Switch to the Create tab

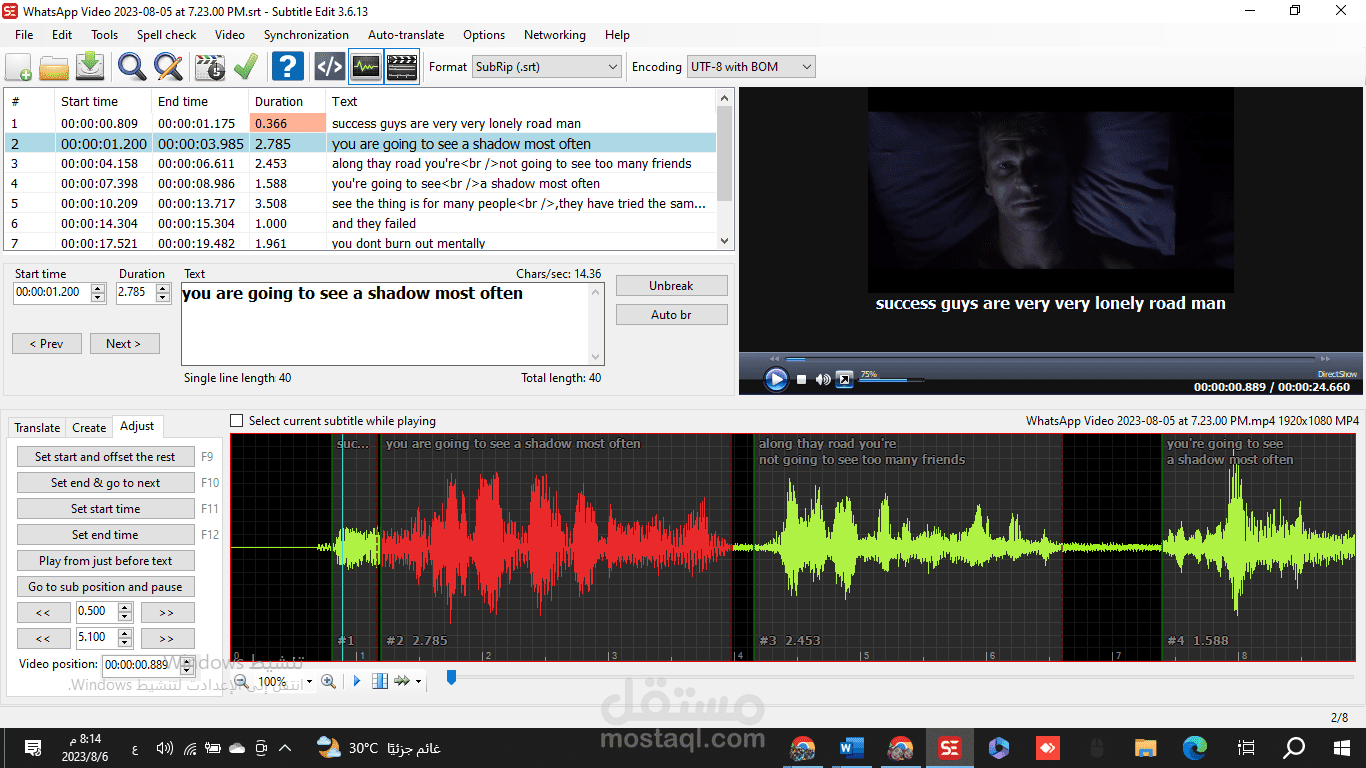tap(89, 427)
